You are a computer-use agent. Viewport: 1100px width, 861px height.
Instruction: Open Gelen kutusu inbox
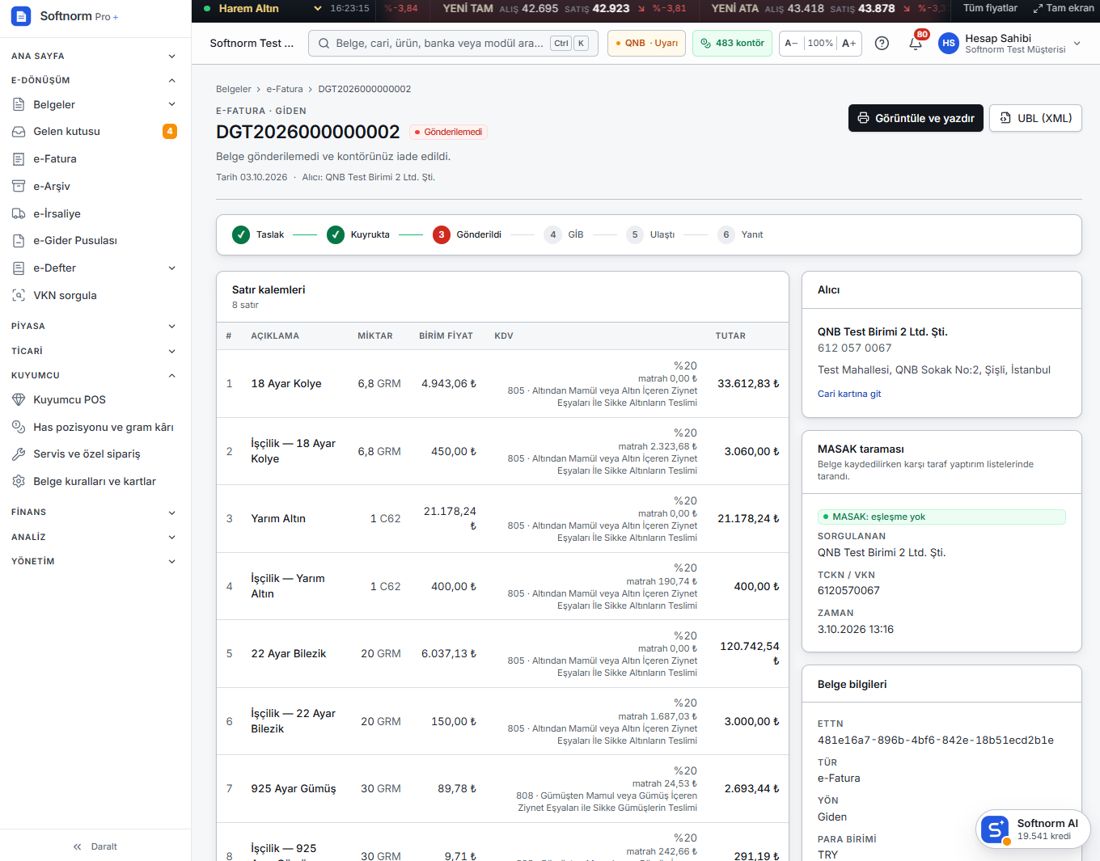coord(94,131)
